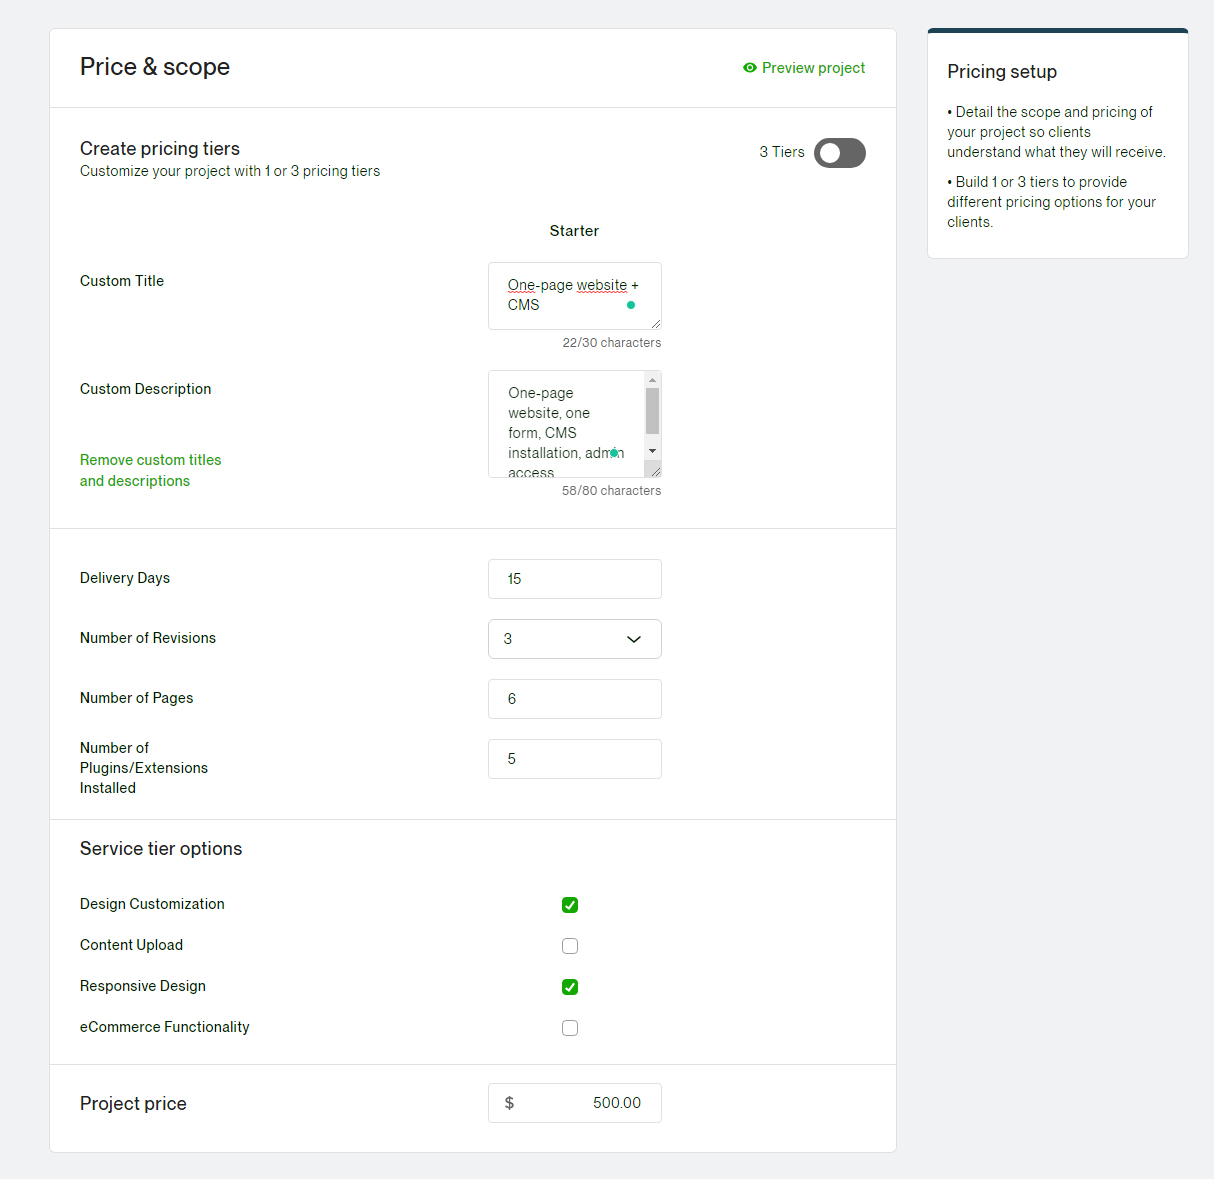Toggle the 3 Tiers switch

pos(839,153)
